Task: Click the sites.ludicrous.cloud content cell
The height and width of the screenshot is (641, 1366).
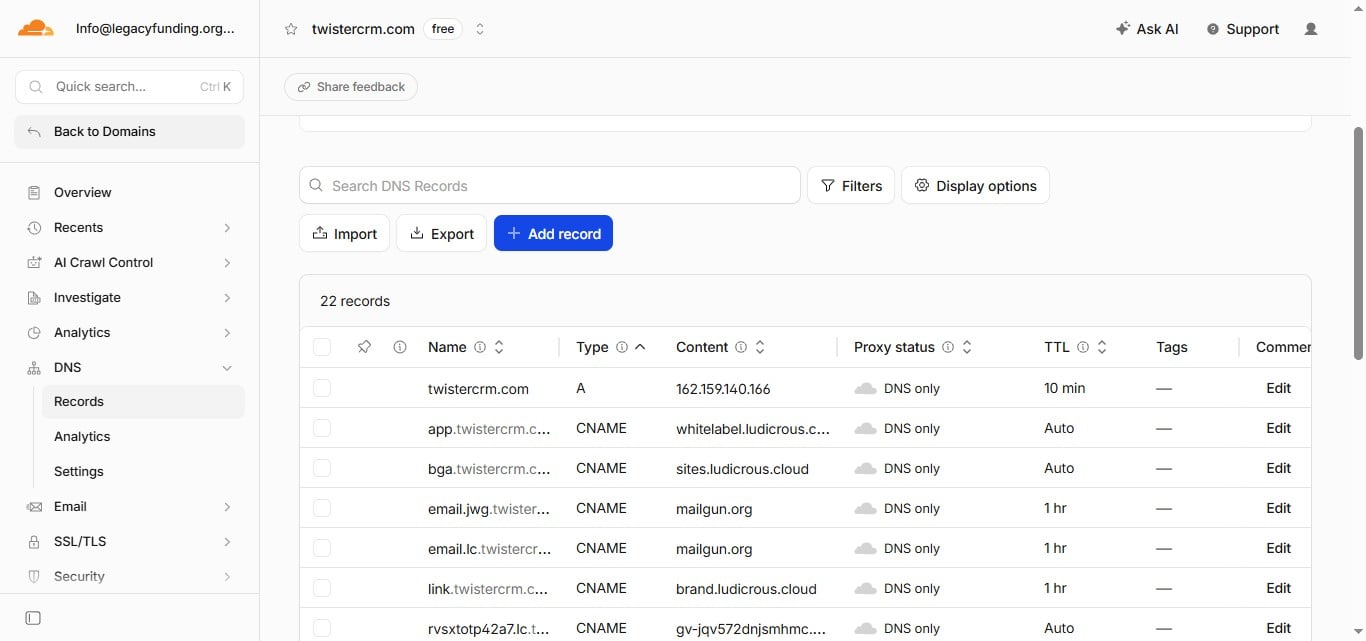Action: tap(742, 468)
